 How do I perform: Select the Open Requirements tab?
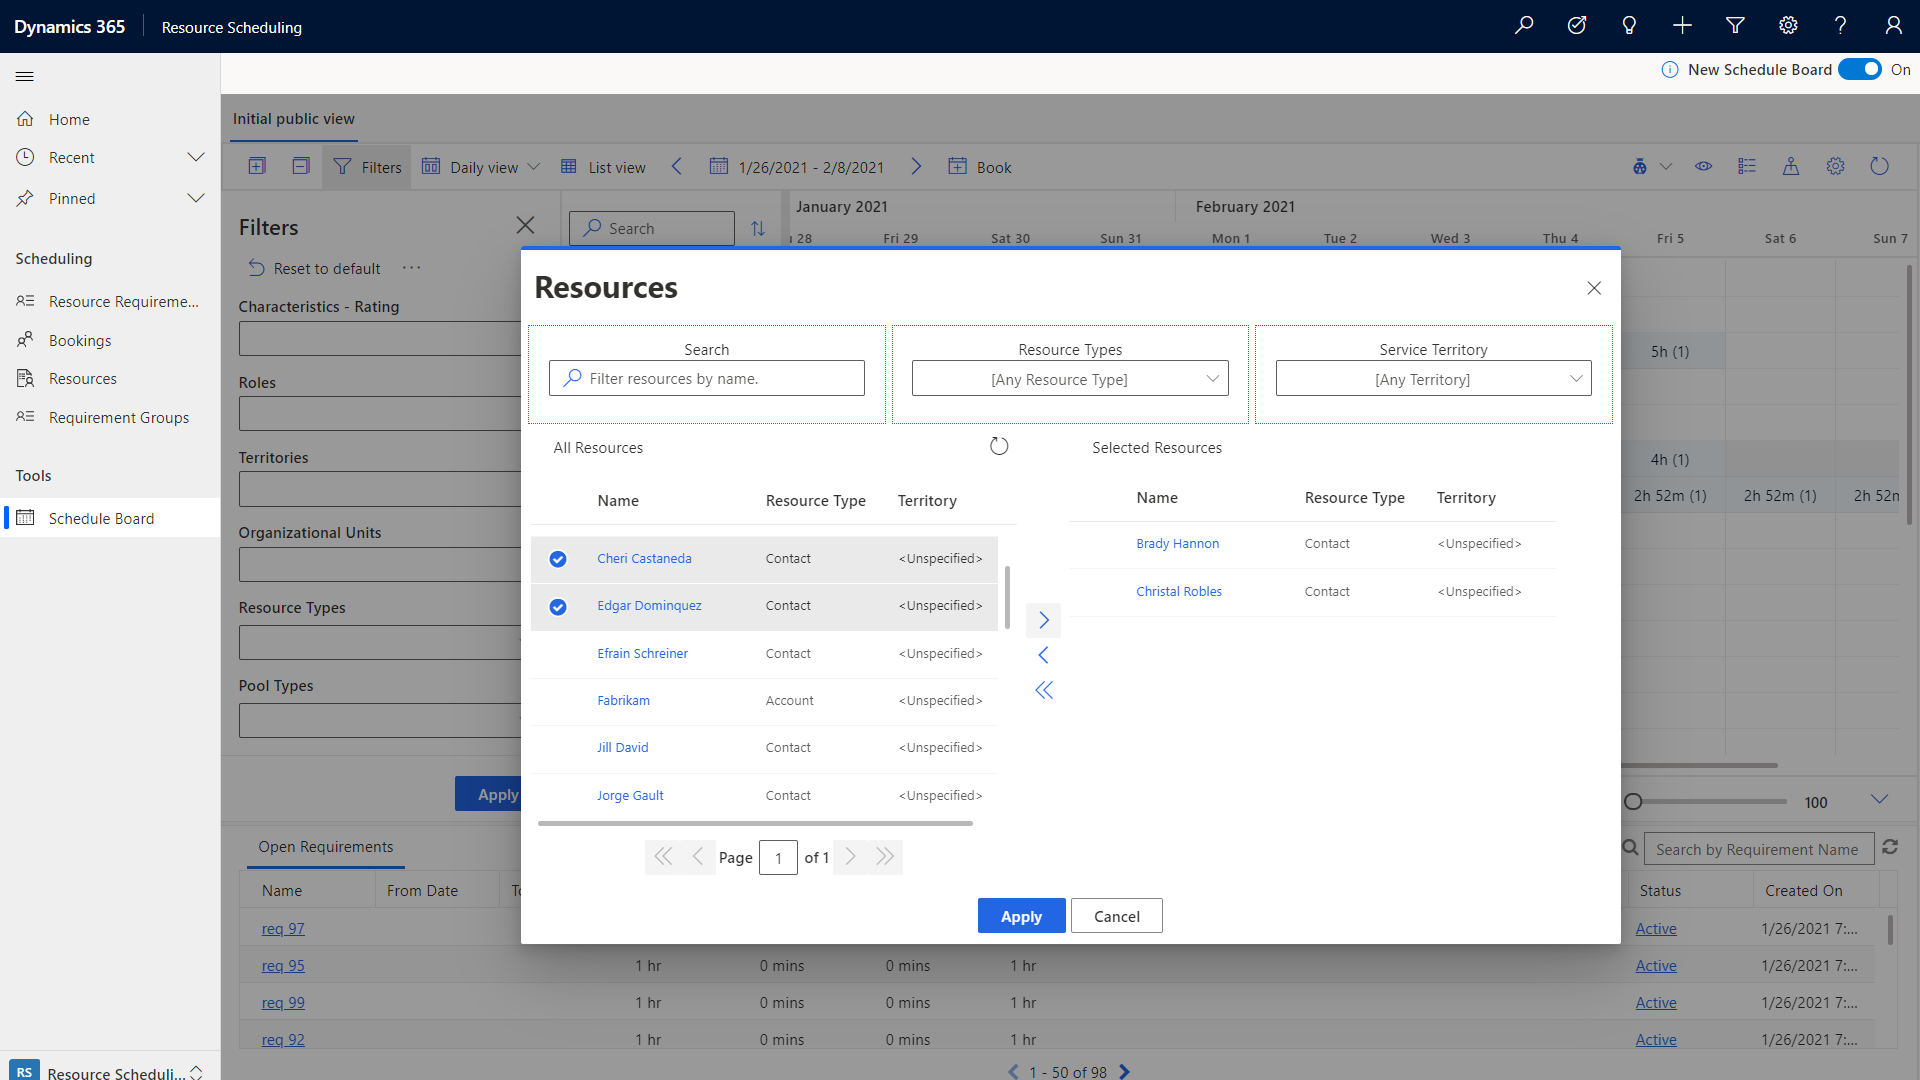click(326, 847)
